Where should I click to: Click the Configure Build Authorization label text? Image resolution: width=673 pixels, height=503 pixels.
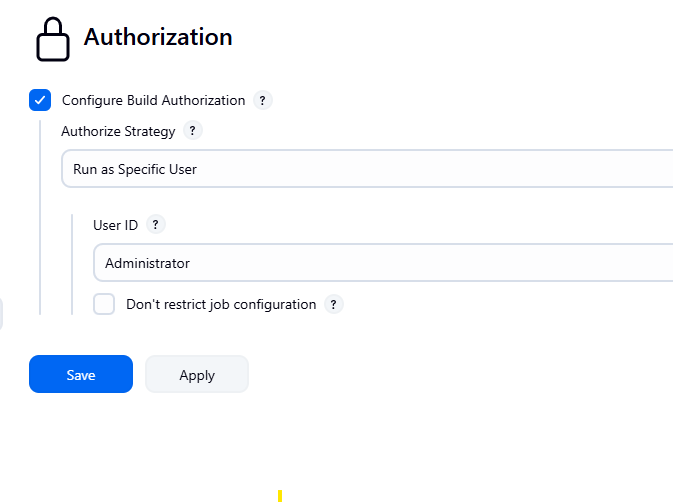[153, 100]
